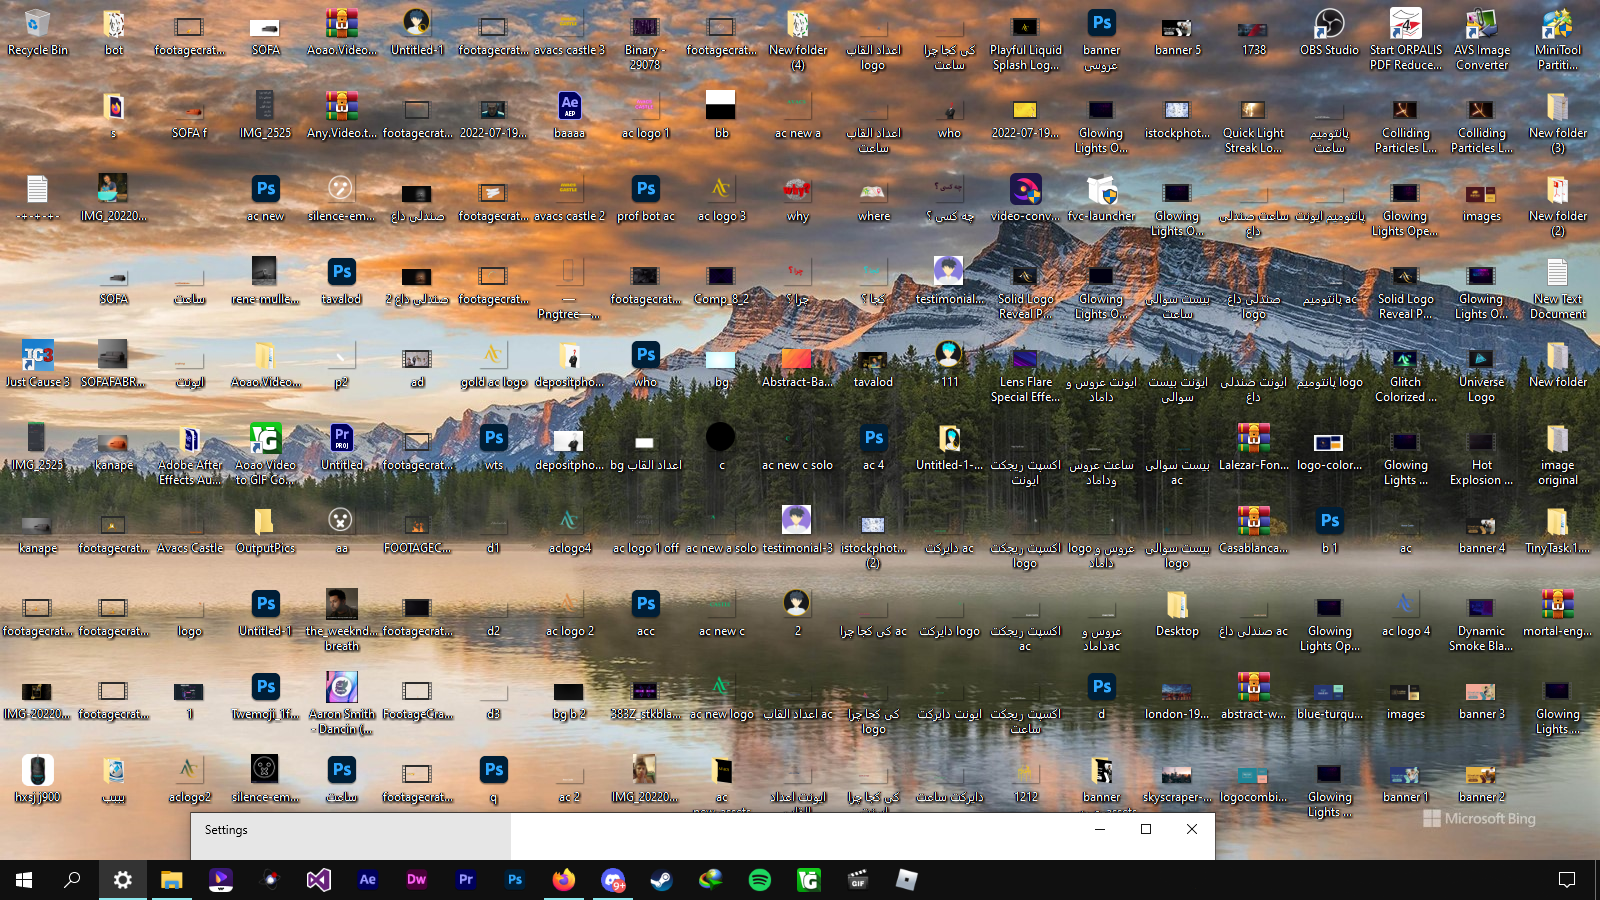Open the 'Desktop' folder icon

1177,613
